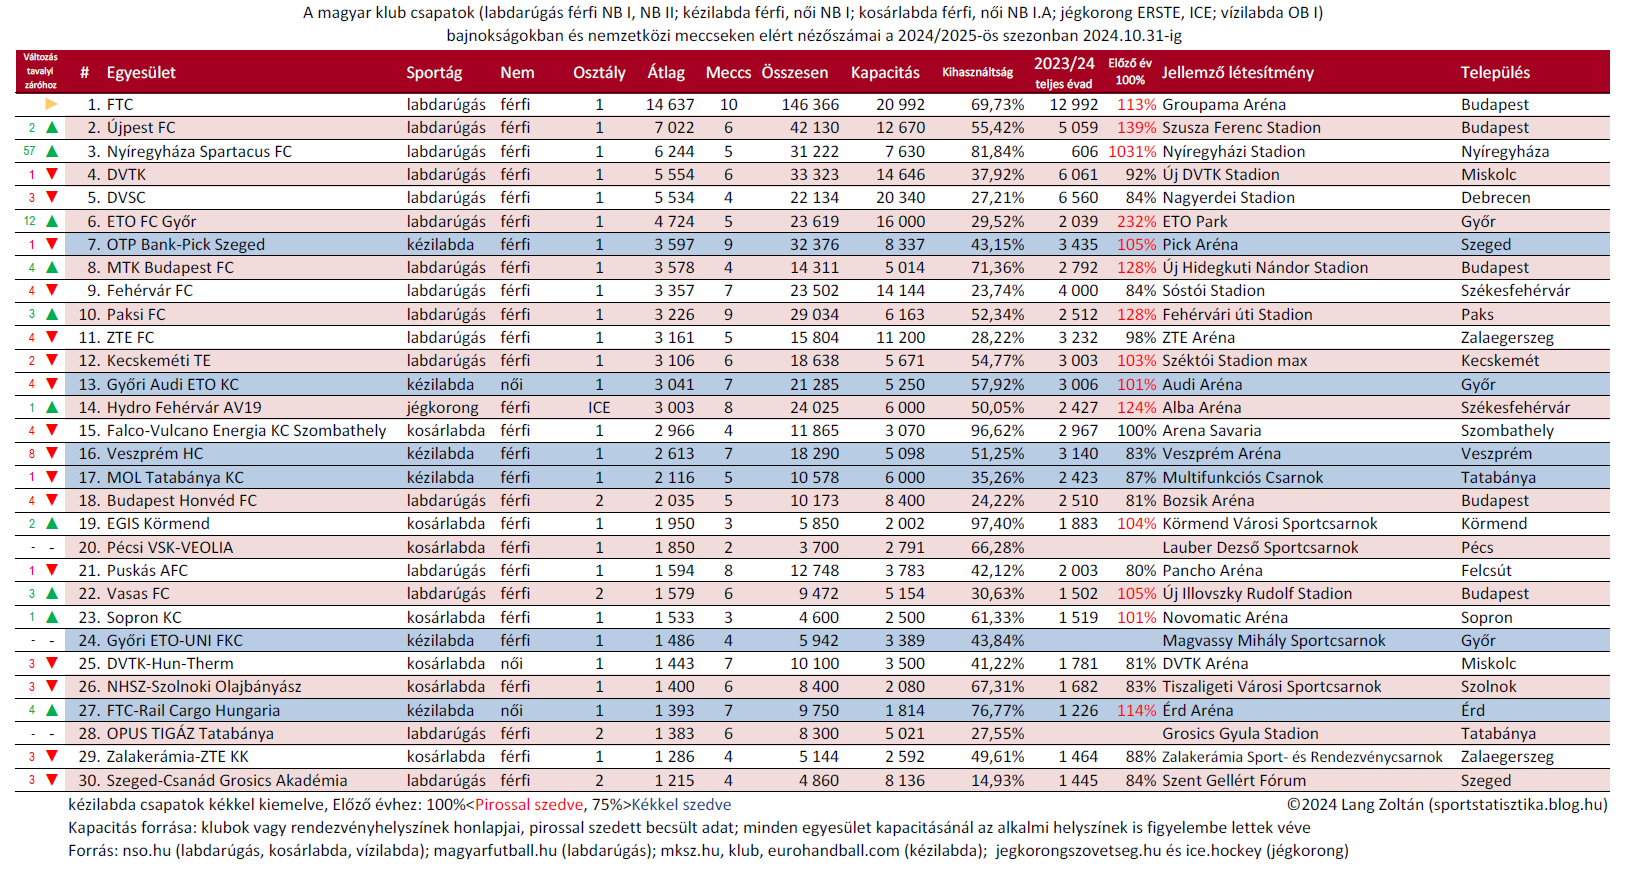Viewport: 1625px width, 883px height.
Task: Click red down arrow for MOL Tatabánya KC
Action: [52, 477]
